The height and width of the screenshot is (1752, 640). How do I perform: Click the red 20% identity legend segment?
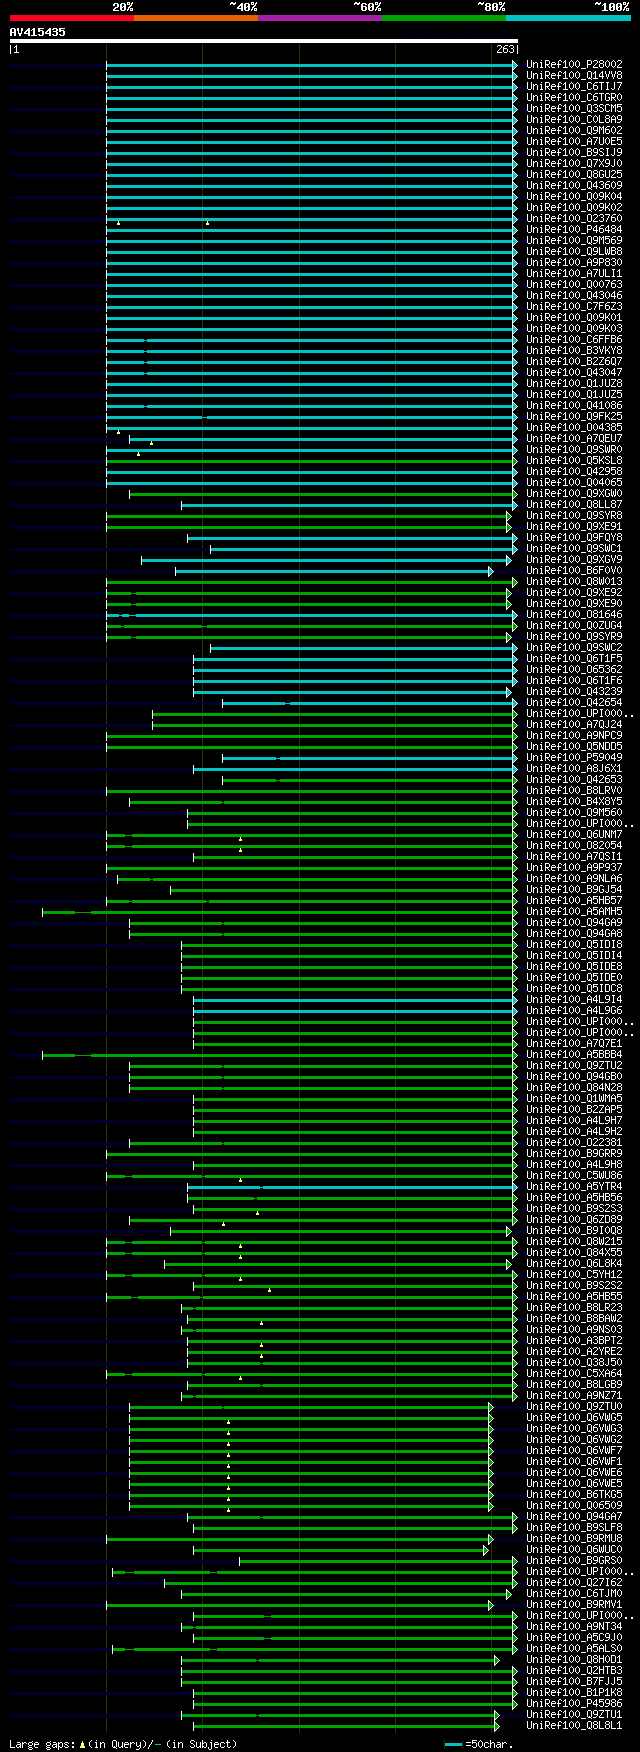pyautogui.click(x=72, y=18)
